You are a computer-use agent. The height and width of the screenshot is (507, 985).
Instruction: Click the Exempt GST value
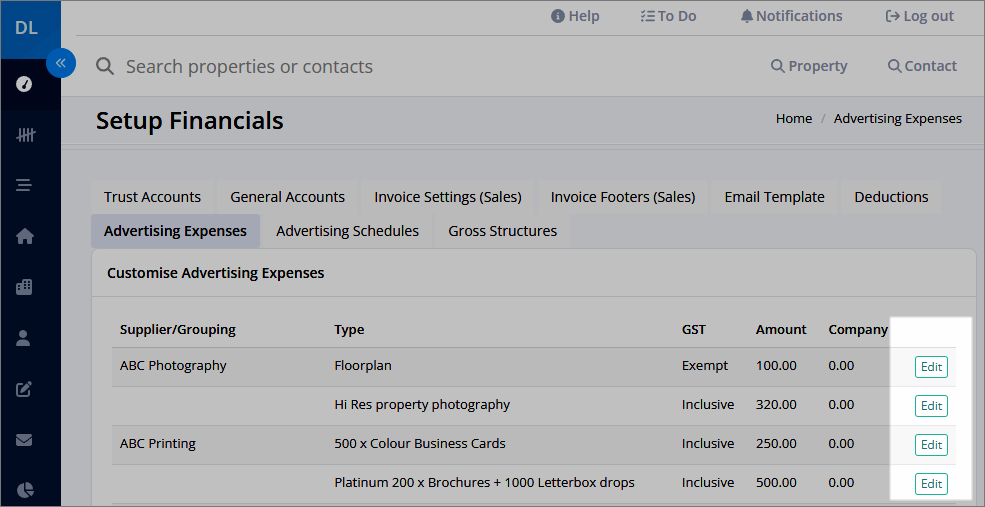[x=705, y=365]
